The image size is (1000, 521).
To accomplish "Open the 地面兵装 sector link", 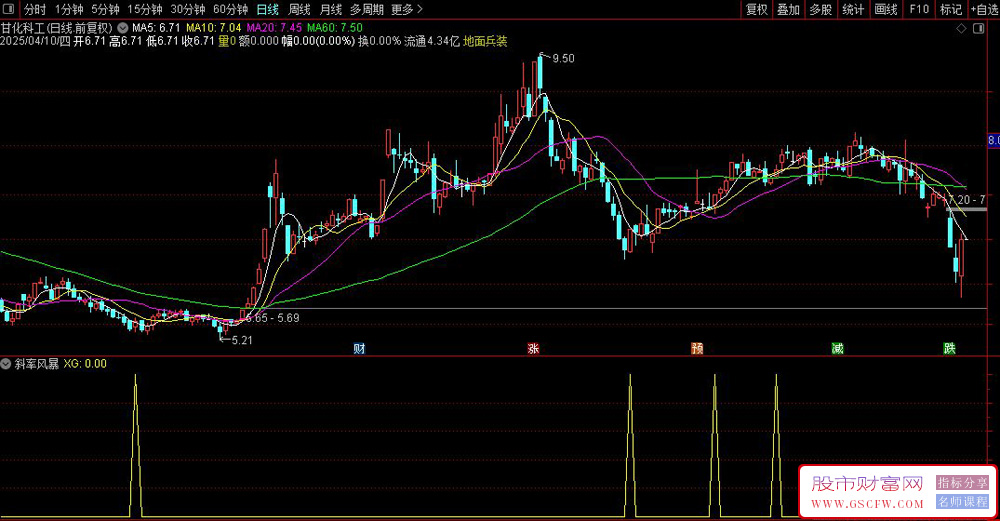I will 485,41.
